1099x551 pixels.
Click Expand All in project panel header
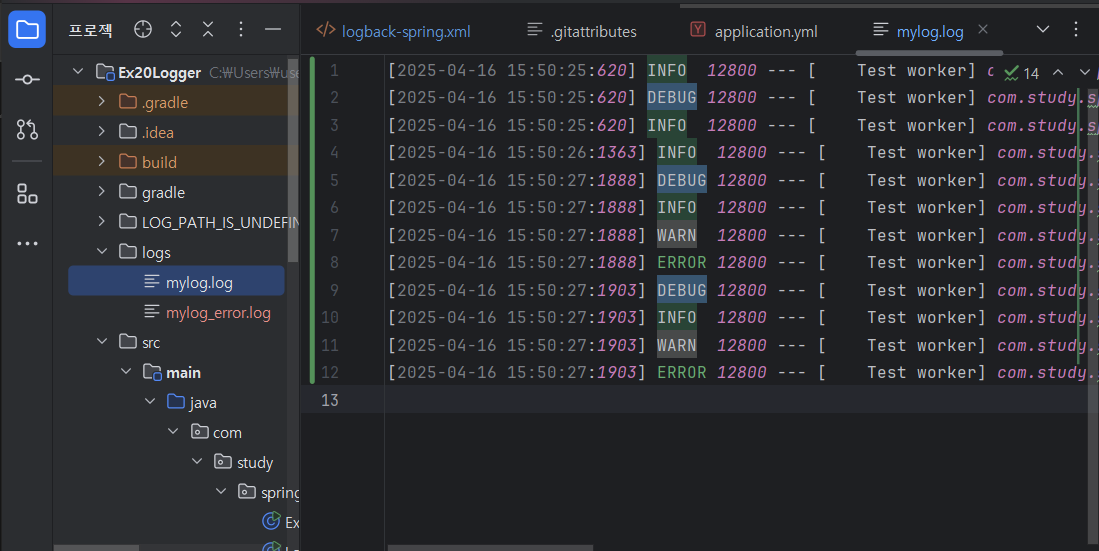(176, 30)
